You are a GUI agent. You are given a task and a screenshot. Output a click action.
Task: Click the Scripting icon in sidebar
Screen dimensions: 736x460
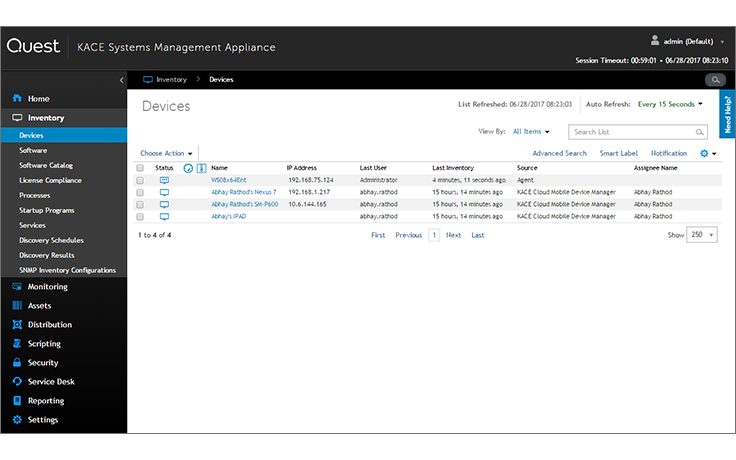(x=17, y=344)
